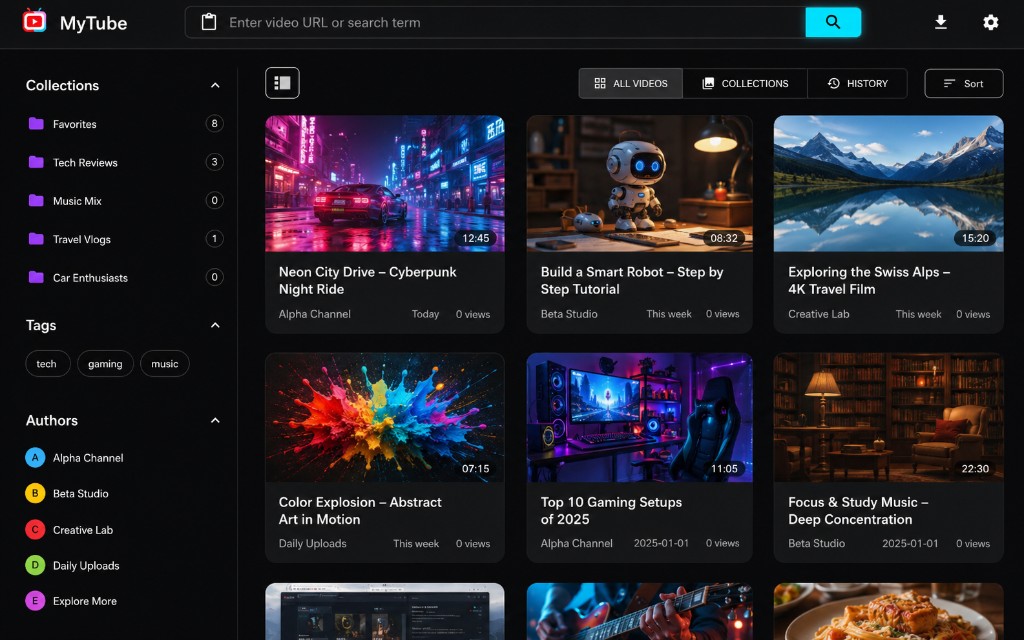
Task: Click 'Daily Uploads' under the Color Explosion video
Action: coord(313,543)
